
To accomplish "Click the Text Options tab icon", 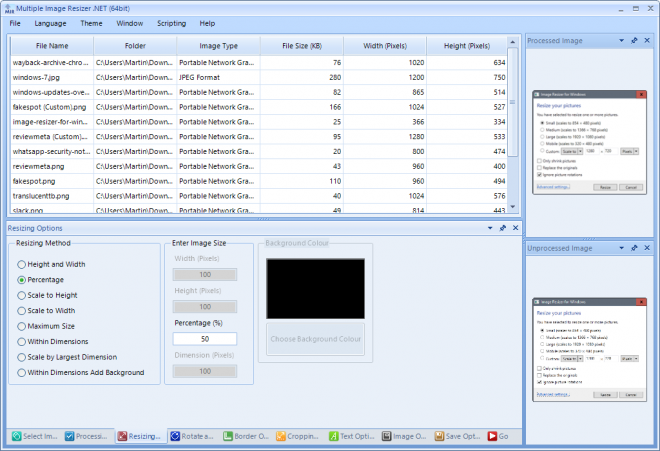I will point(333,436).
